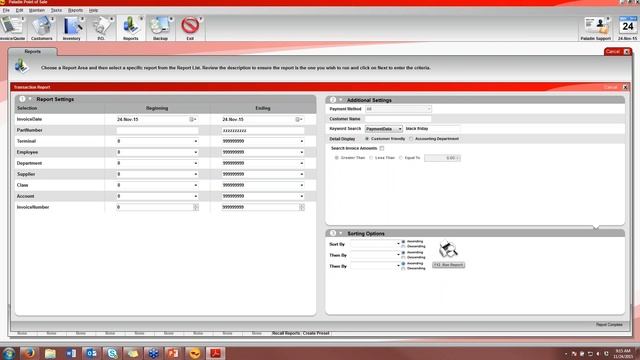Open the Paladin smiley taskbar icon

[195, 353]
